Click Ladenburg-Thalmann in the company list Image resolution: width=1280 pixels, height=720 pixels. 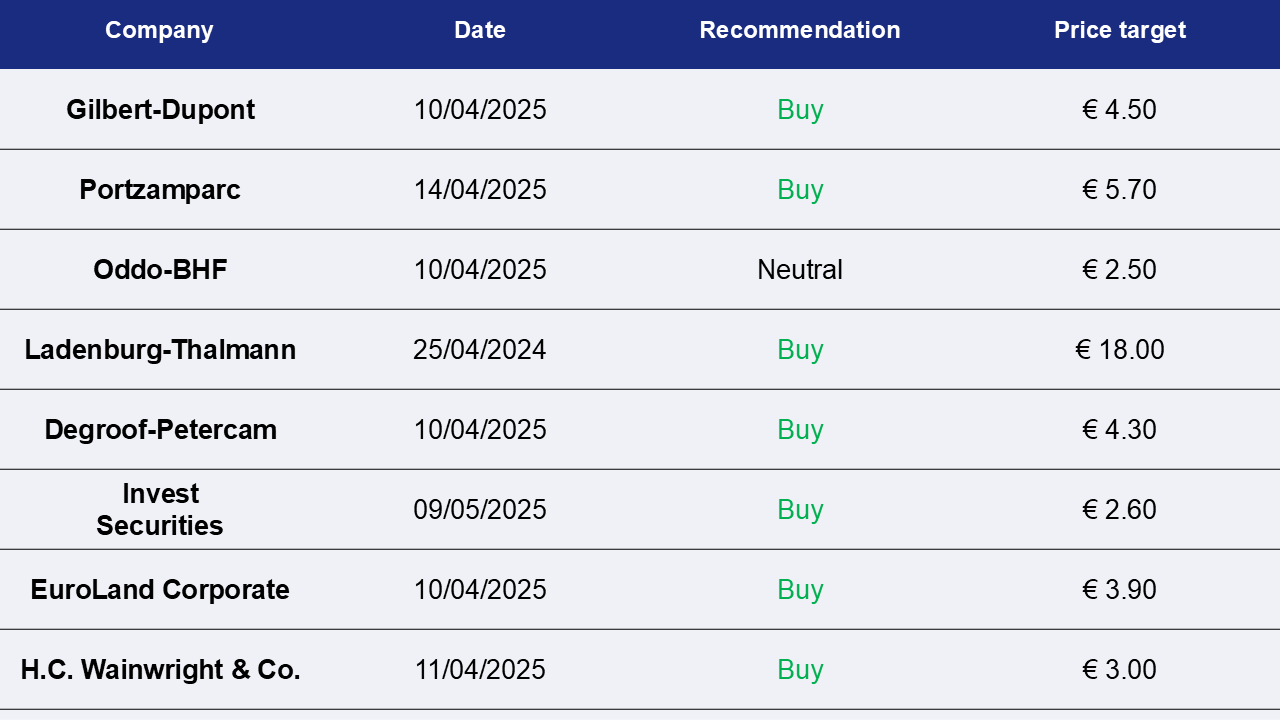click(160, 349)
